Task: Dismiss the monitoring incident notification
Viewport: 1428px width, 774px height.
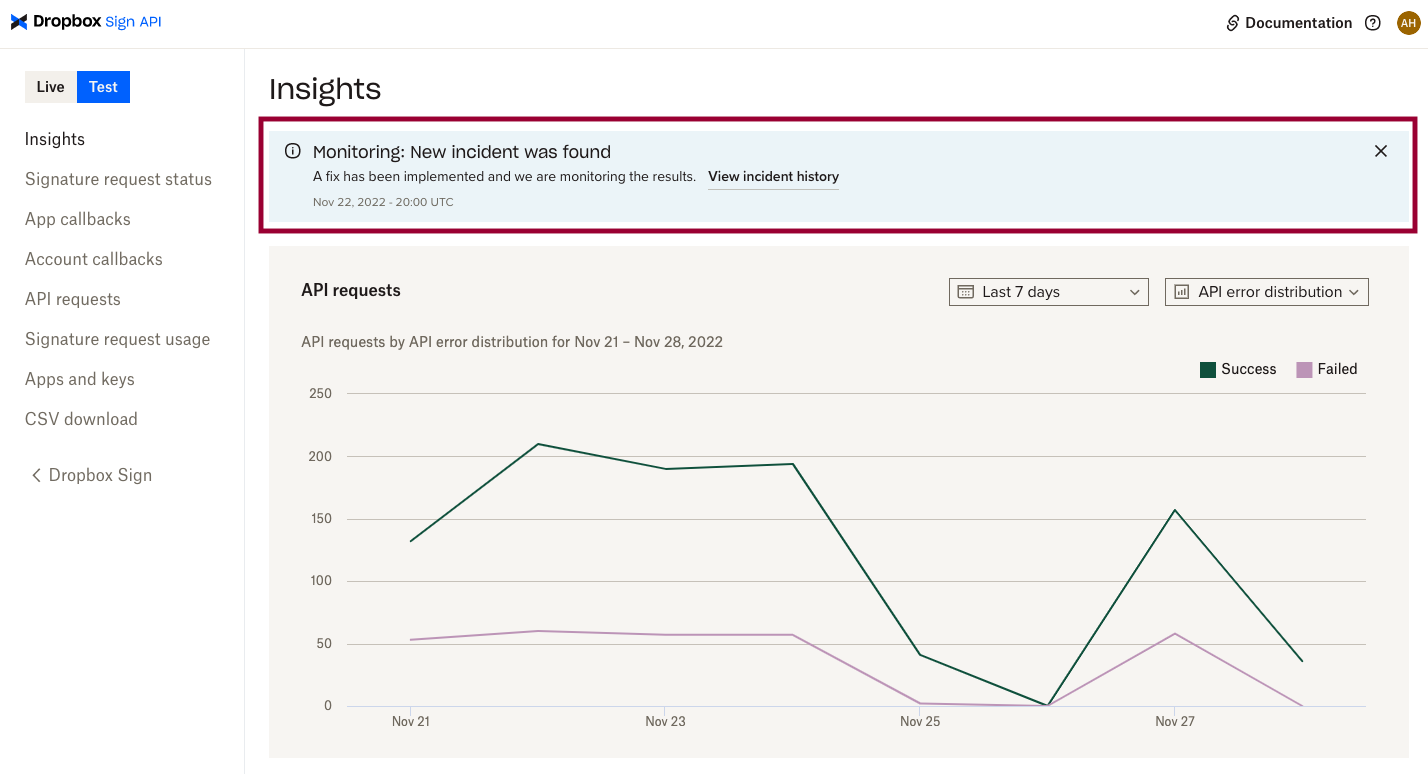Action: [x=1381, y=151]
